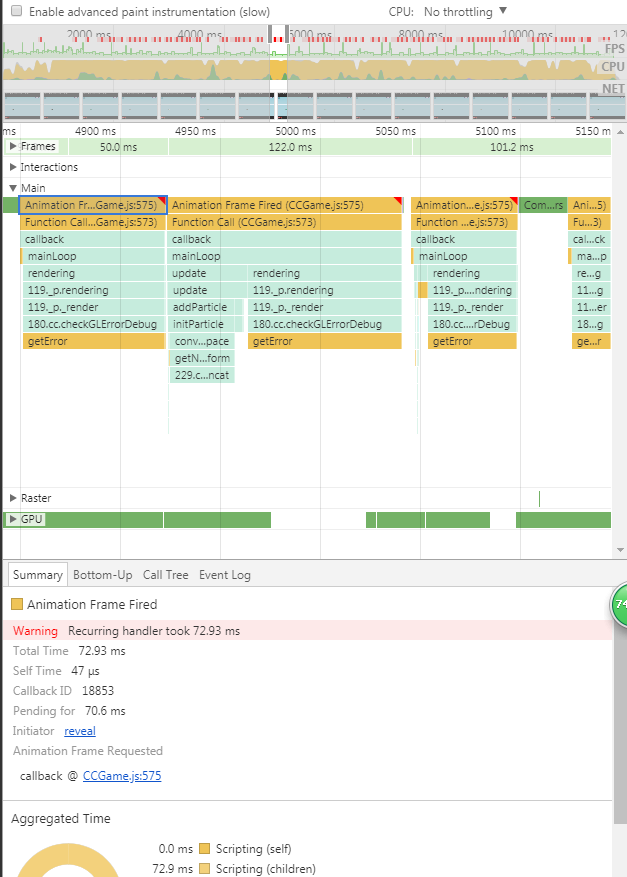
Task: Click the Aggregated Time heading
Action: point(61,818)
